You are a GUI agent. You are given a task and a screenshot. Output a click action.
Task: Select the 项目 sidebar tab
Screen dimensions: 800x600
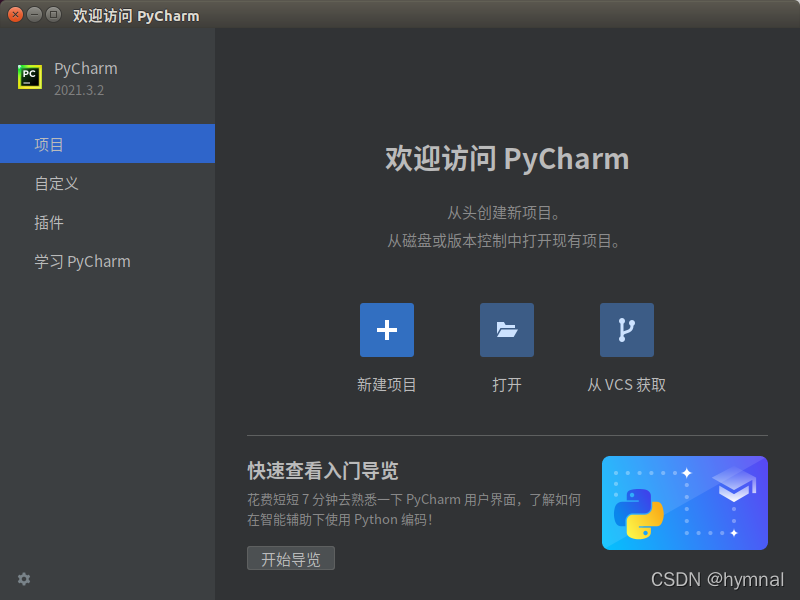[107, 144]
